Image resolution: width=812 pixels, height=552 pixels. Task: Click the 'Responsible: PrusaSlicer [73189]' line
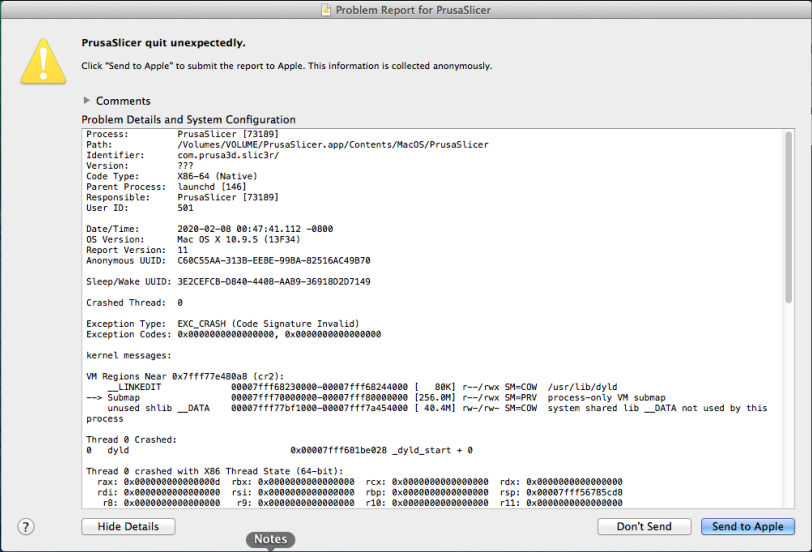coord(182,197)
